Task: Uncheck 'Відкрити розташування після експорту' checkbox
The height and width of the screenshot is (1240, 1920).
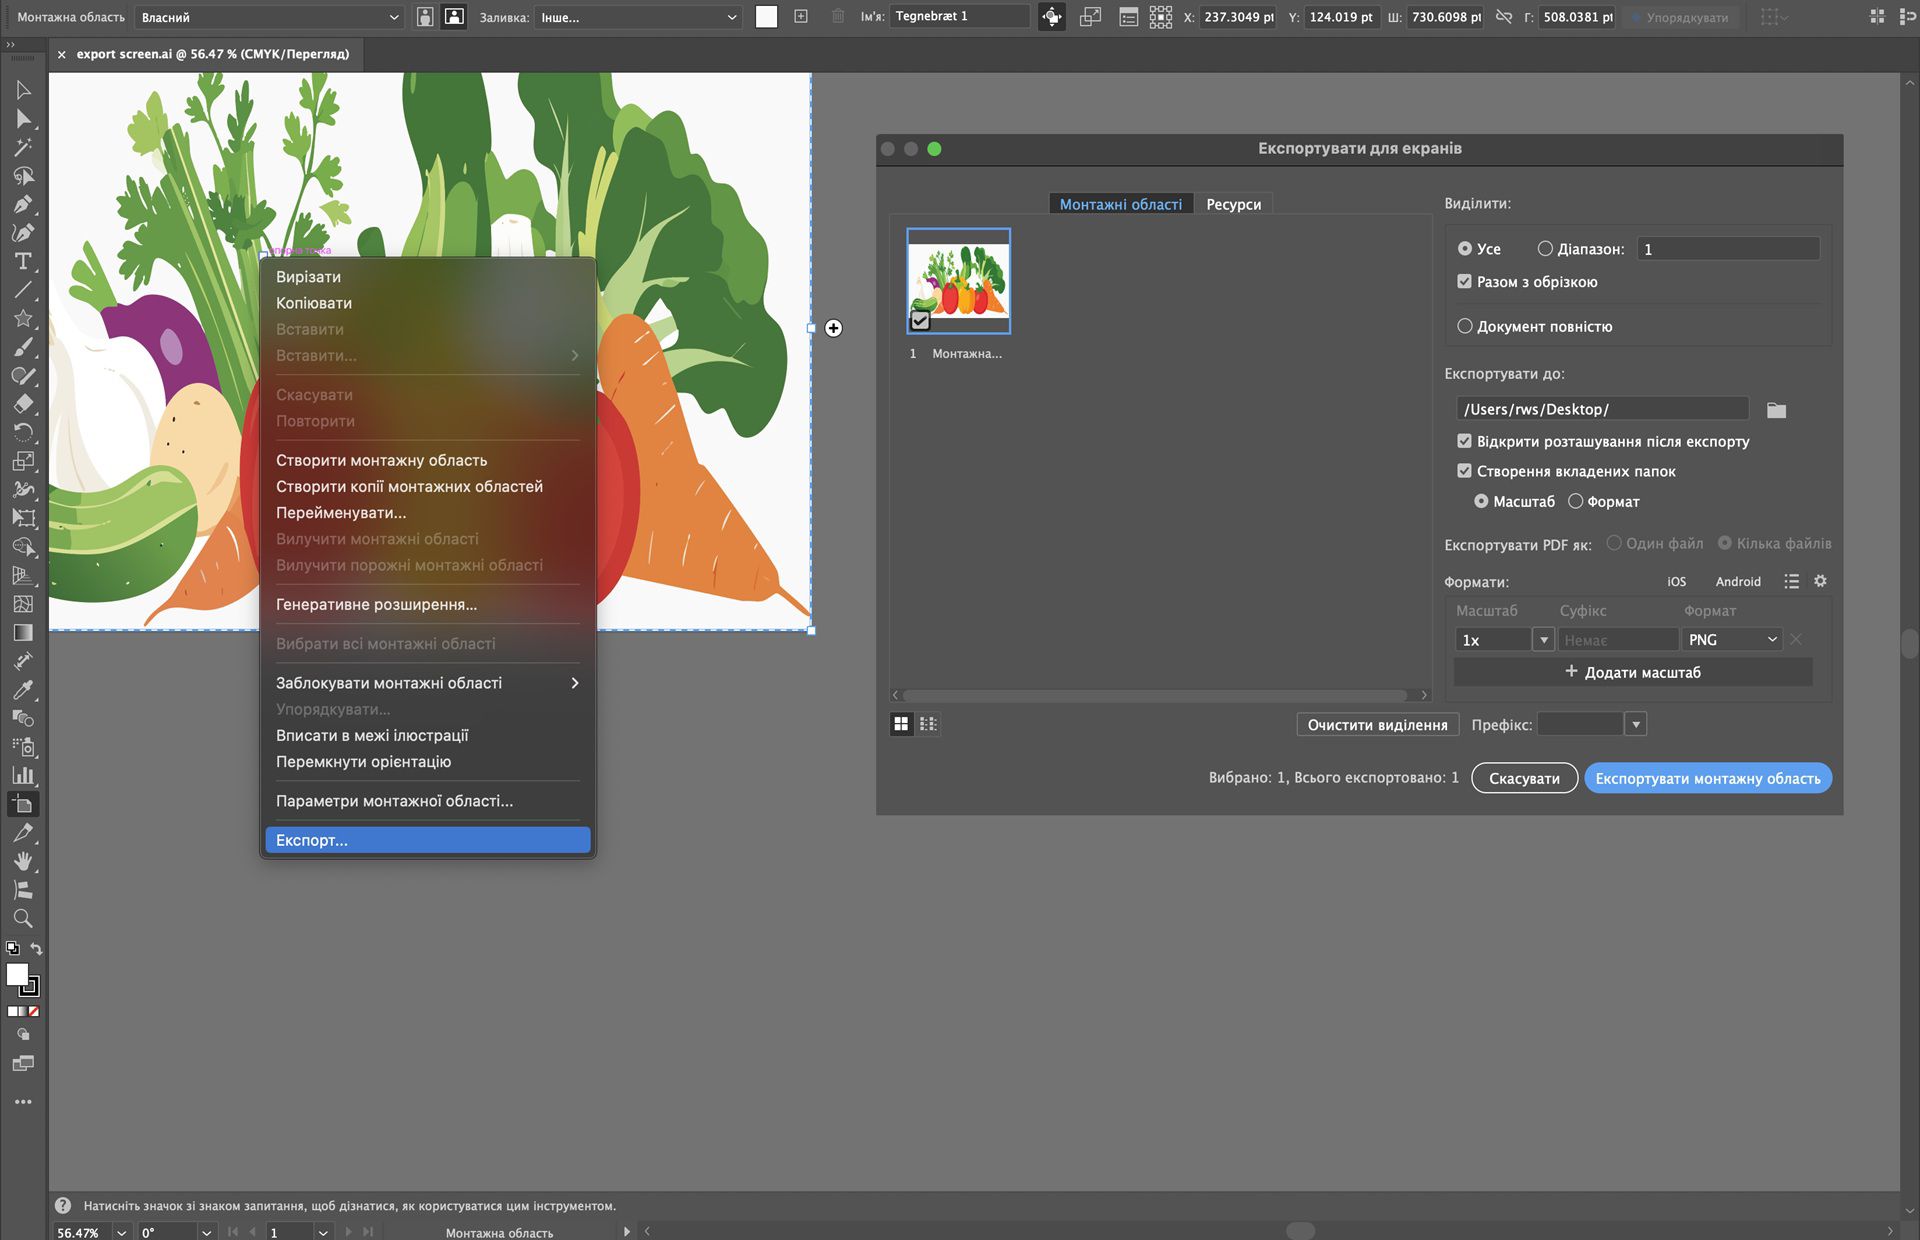Action: [1464, 441]
